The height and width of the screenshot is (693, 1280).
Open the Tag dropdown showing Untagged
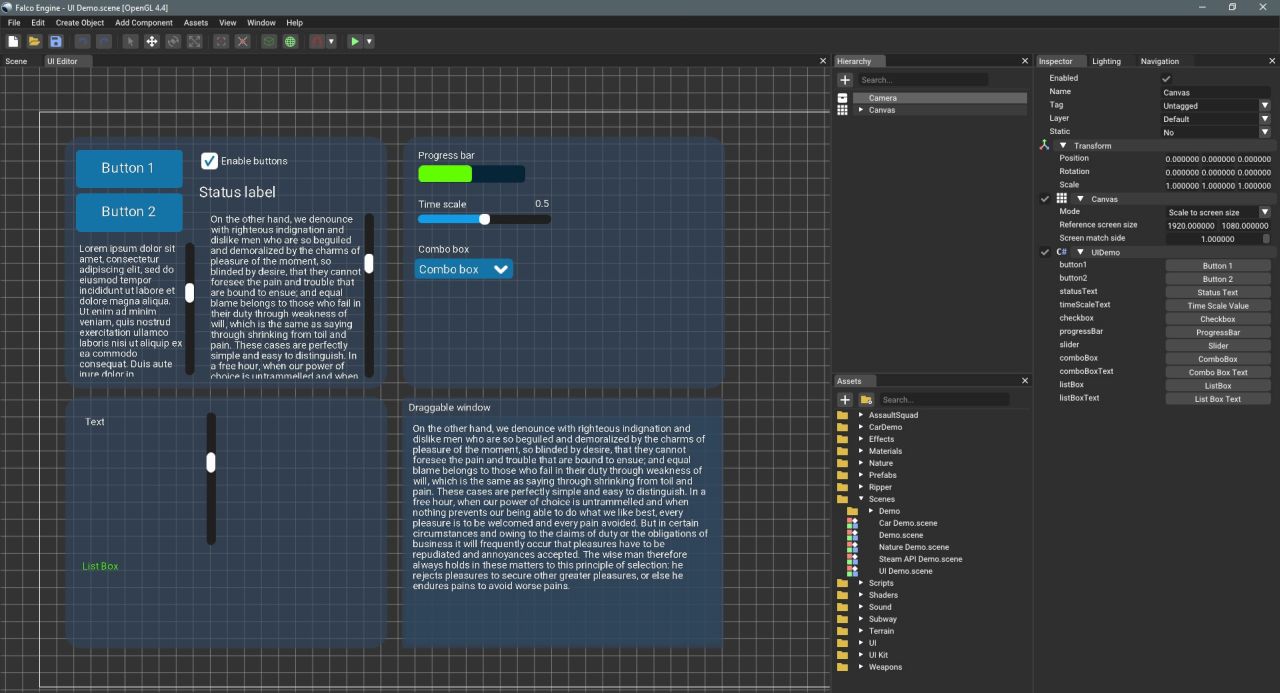[x=1215, y=105]
